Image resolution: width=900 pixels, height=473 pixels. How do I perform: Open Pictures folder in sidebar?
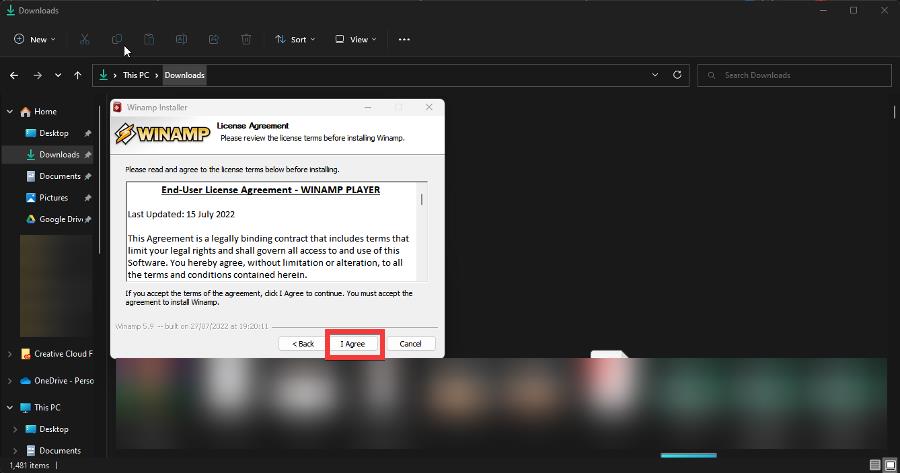[53, 197]
